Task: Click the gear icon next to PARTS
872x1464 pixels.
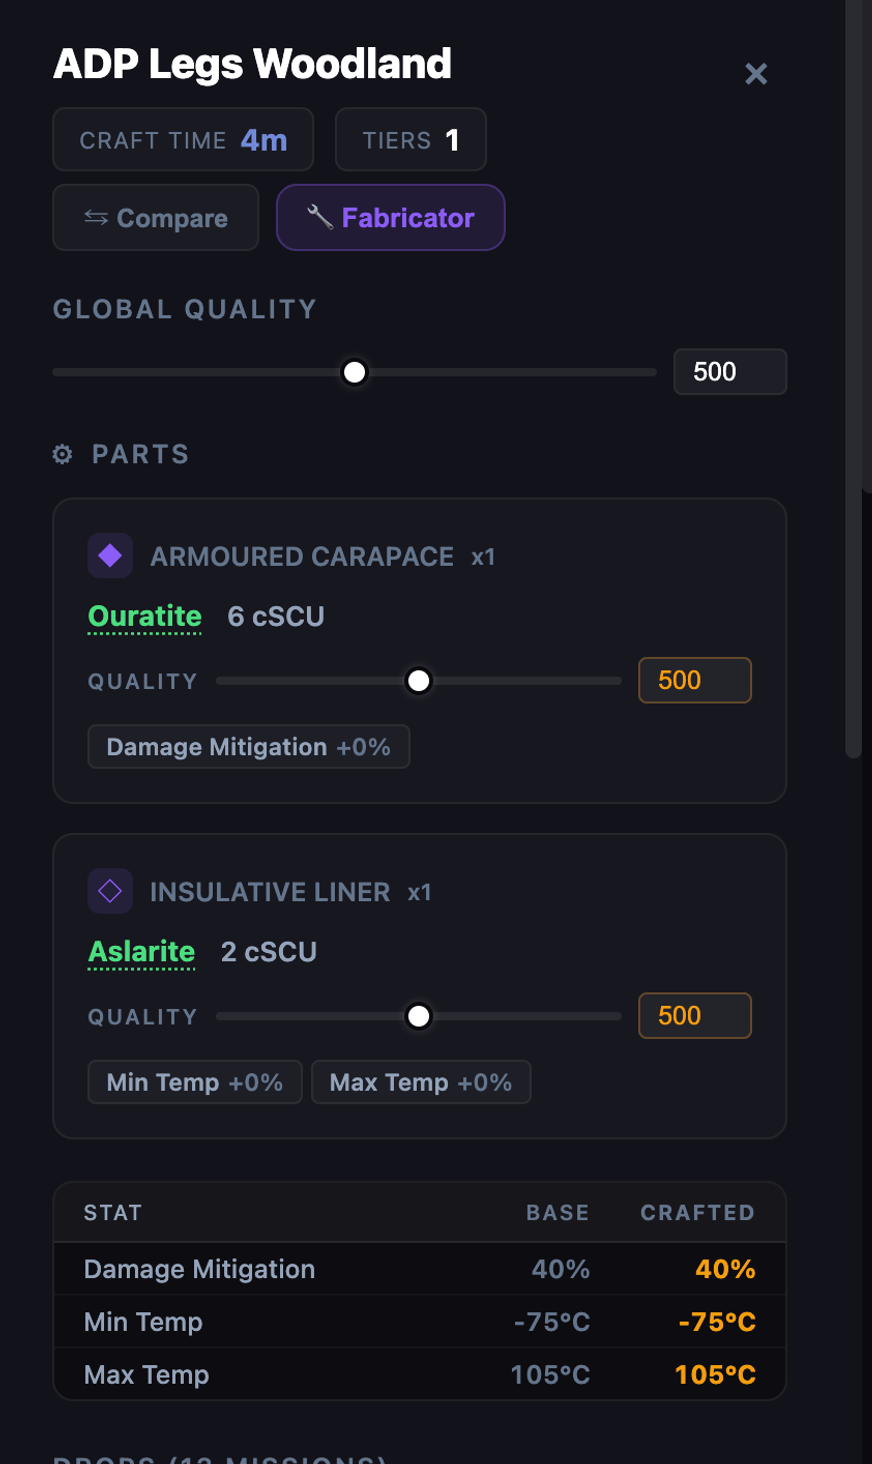Action: (x=62, y=454)
